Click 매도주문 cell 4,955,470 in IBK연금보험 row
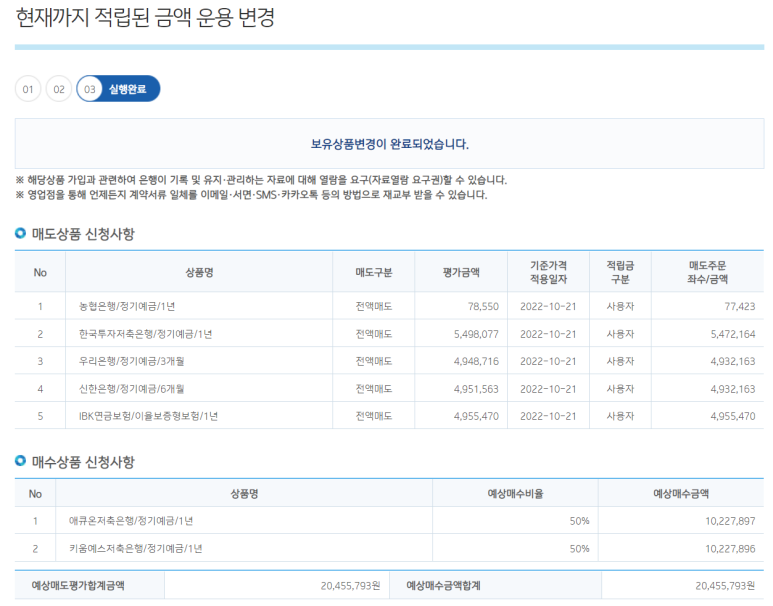This screenshot has height=606, width=773. tap(733, 416)
